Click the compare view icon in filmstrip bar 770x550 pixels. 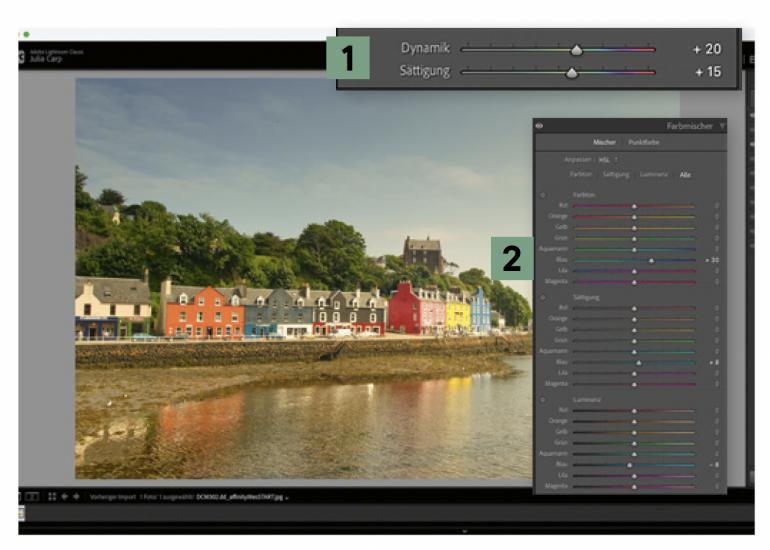[32, 497]
